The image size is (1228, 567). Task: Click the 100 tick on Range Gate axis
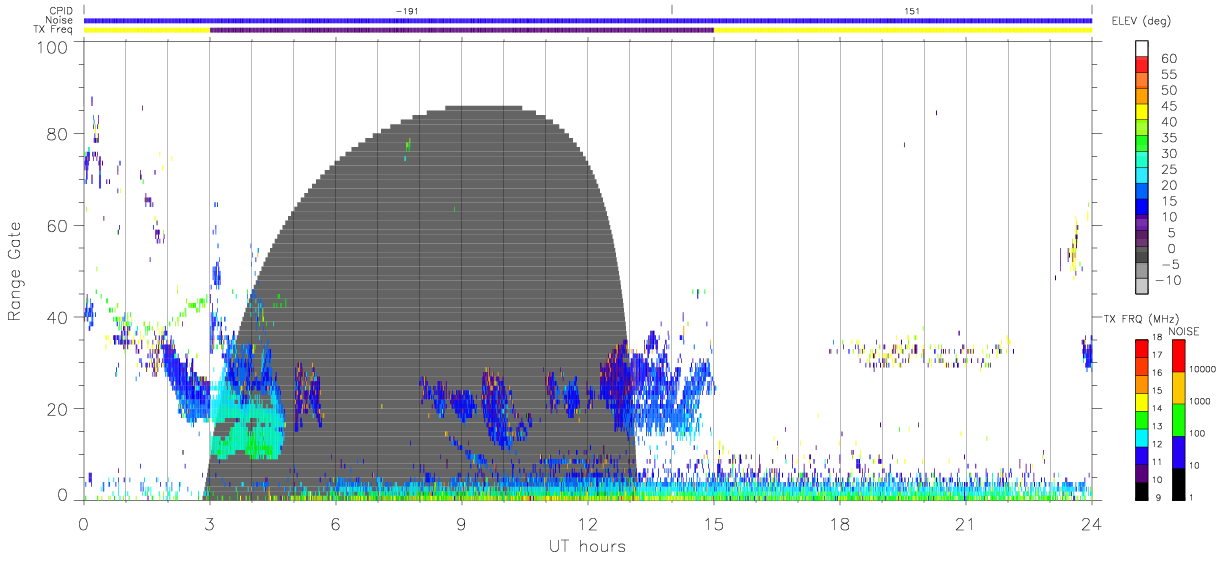(x=51, y=46)
